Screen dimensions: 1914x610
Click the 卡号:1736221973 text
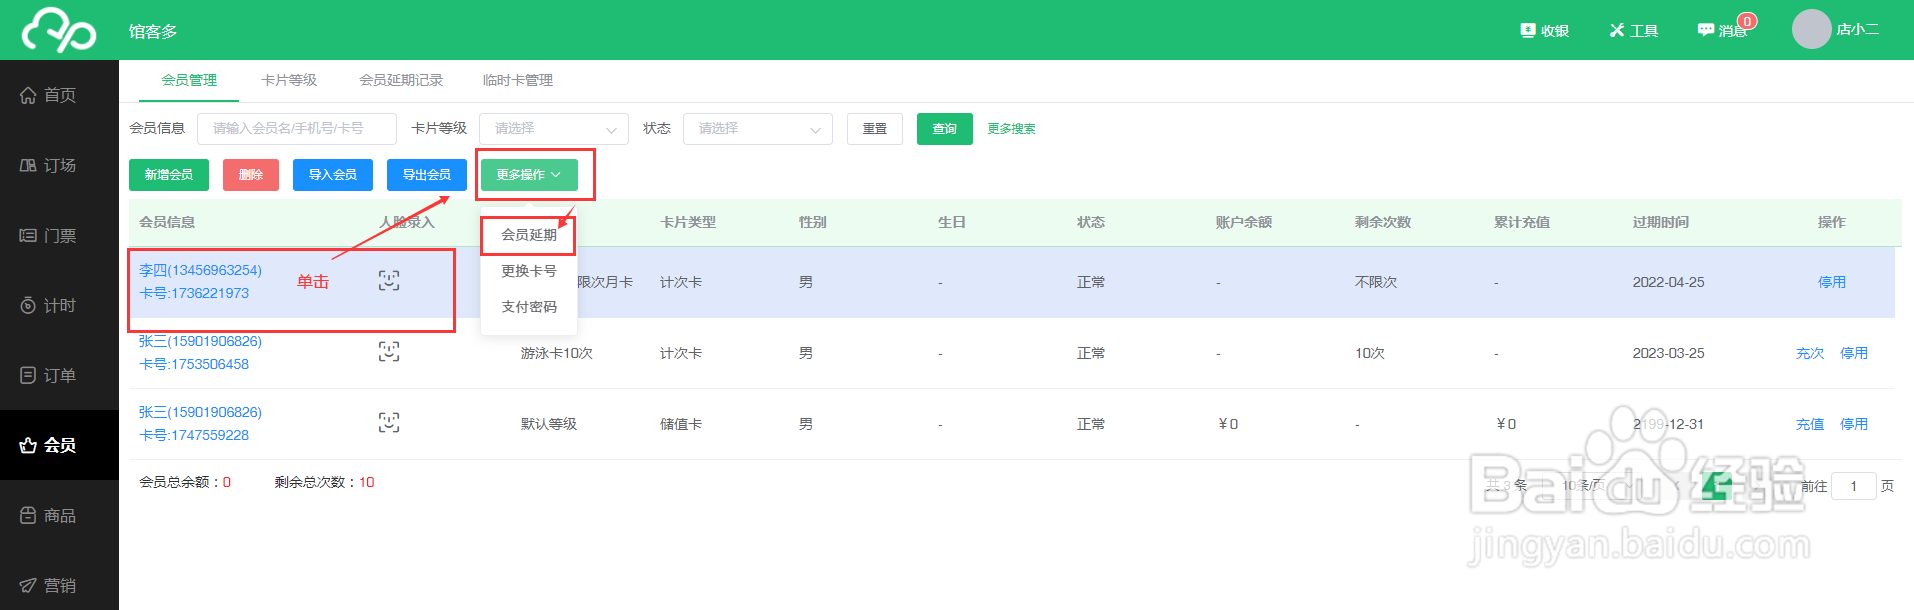coord(194,294)
